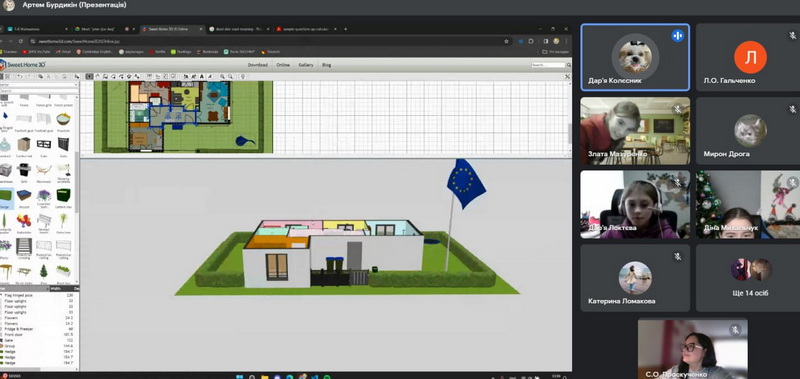Click the Zoom out toolbar icon
This screenshot has height=379, width=800.
point(231,77)
